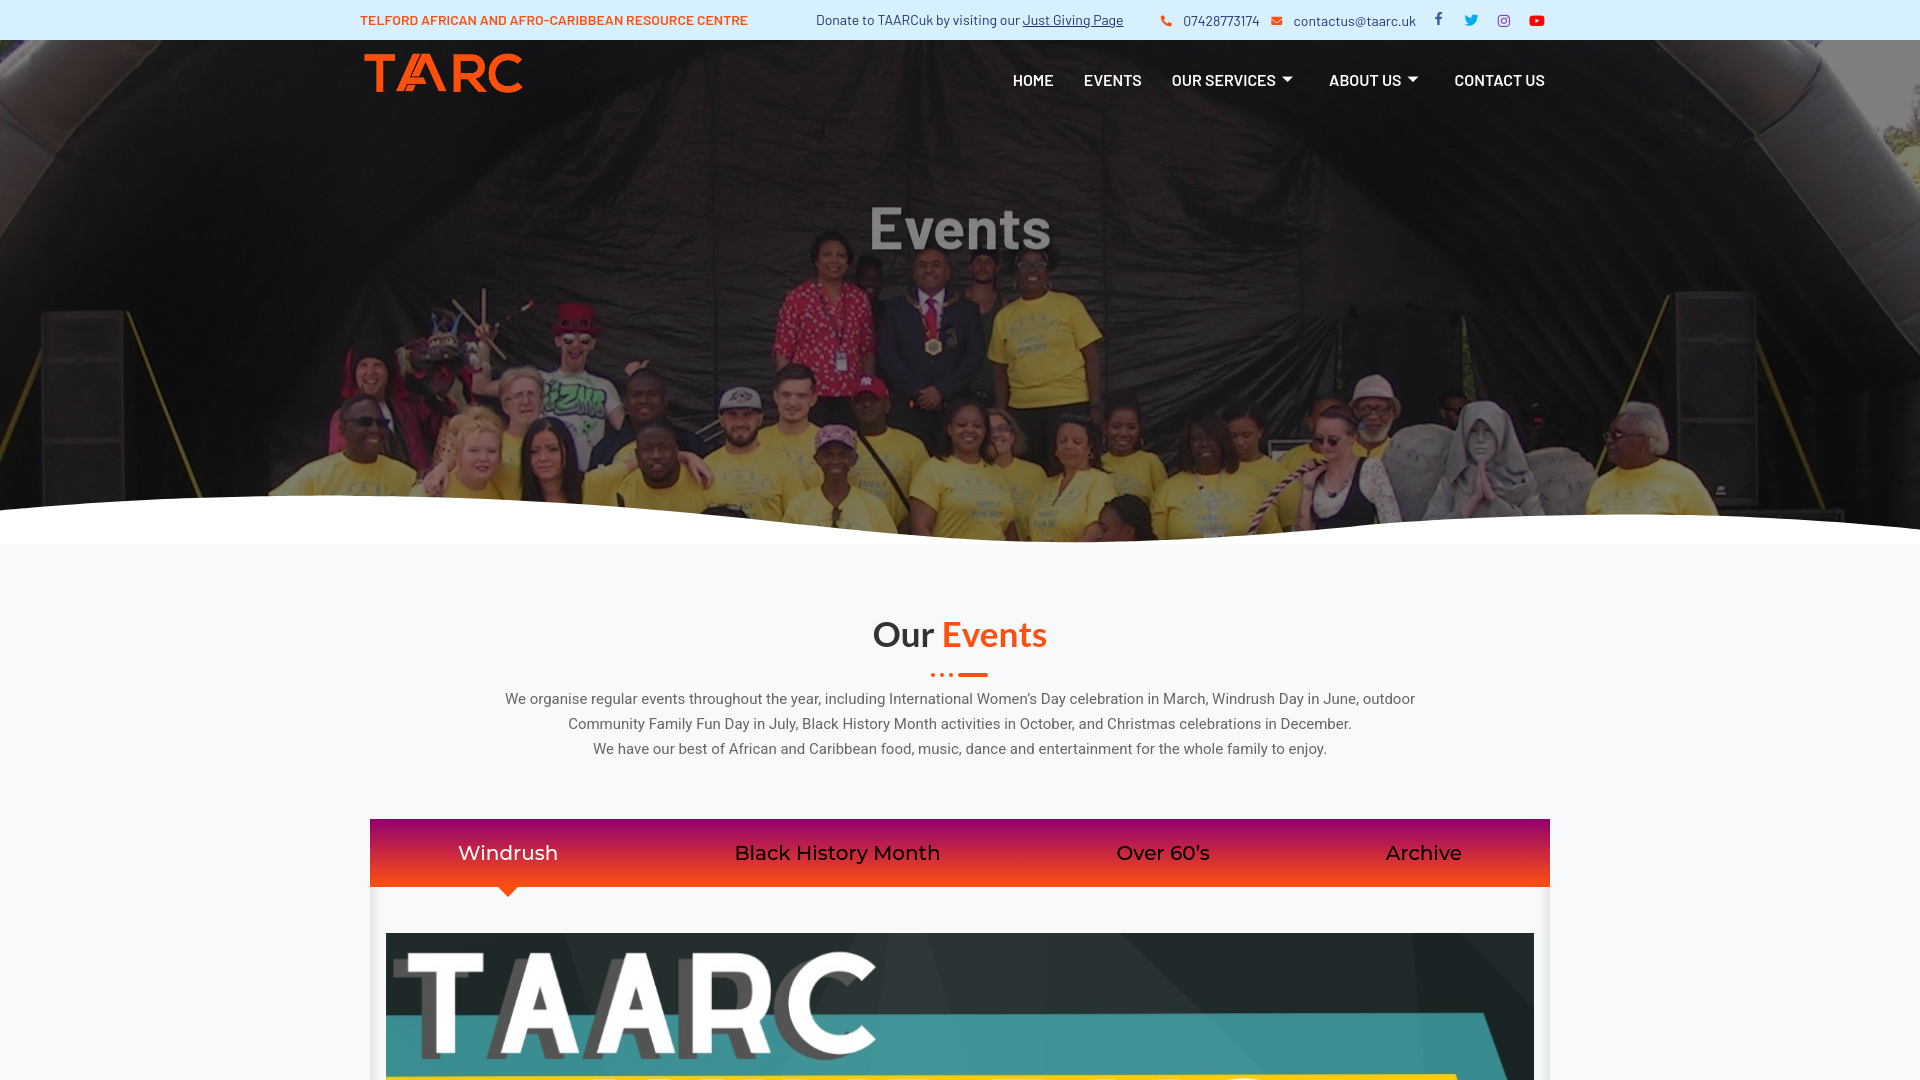This screenshot has height=1080, width=1920.
Task: Switch to the Black History Month tab
Action: point(837,853)
